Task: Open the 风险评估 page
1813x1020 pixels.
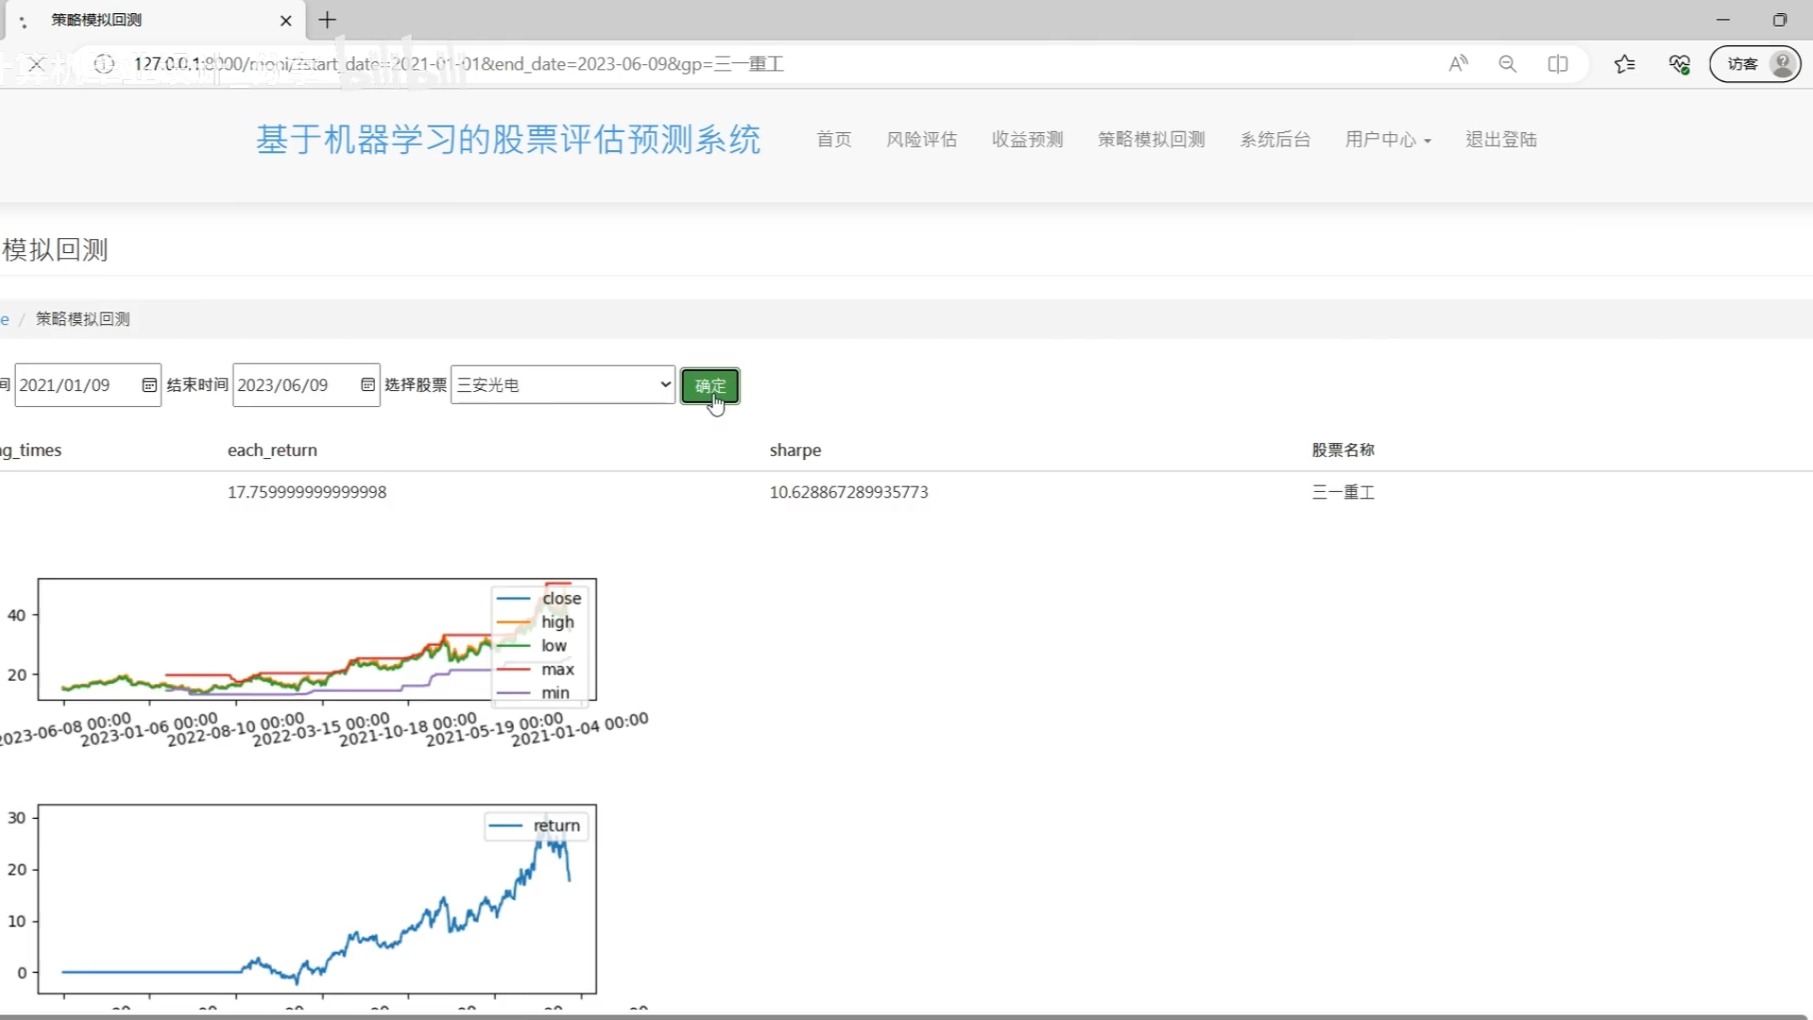Action: [922, 139]
